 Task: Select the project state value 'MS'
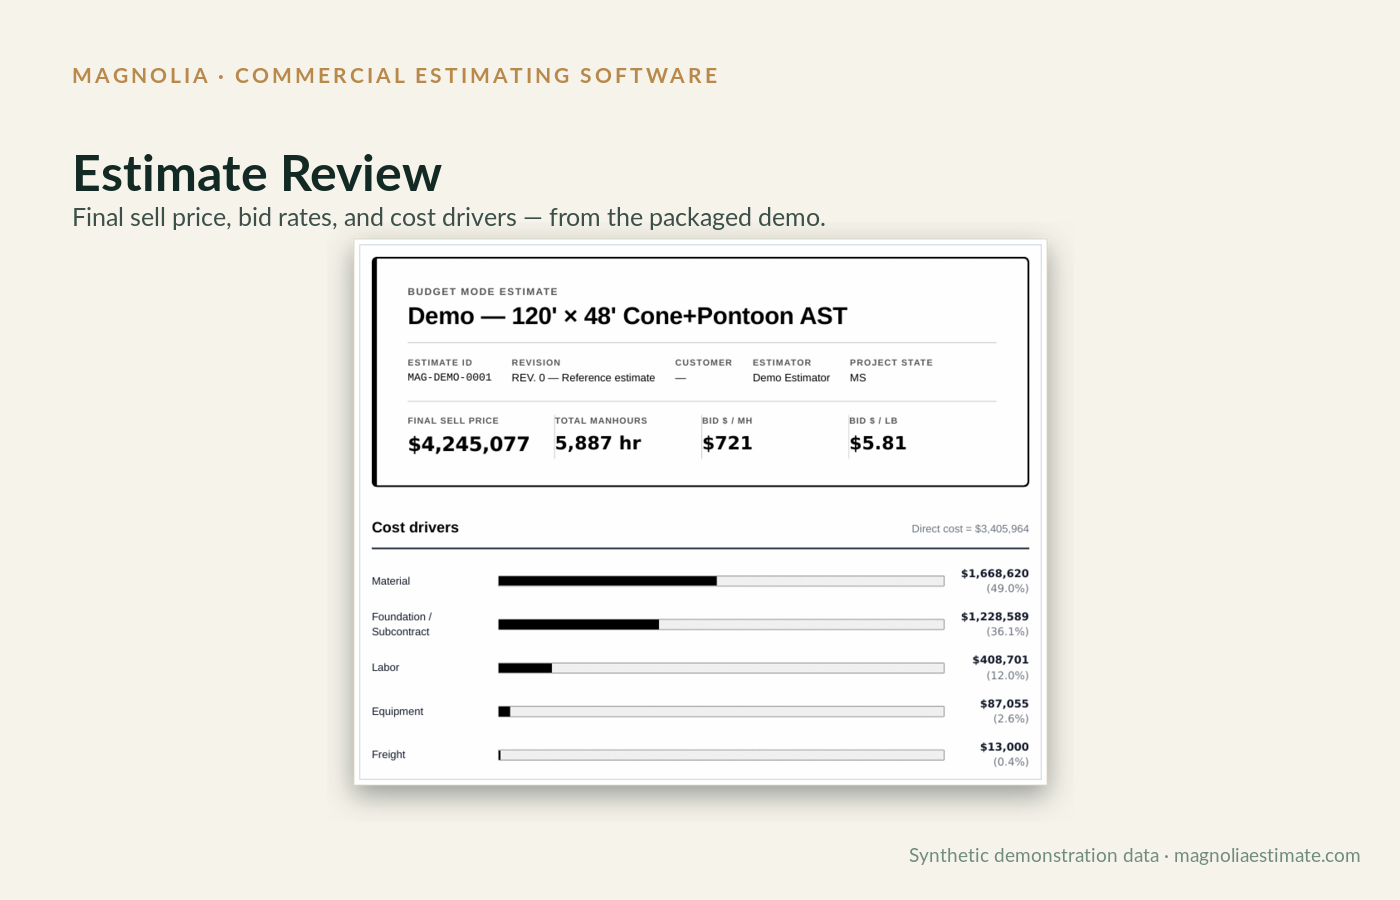tap(858, 378)
